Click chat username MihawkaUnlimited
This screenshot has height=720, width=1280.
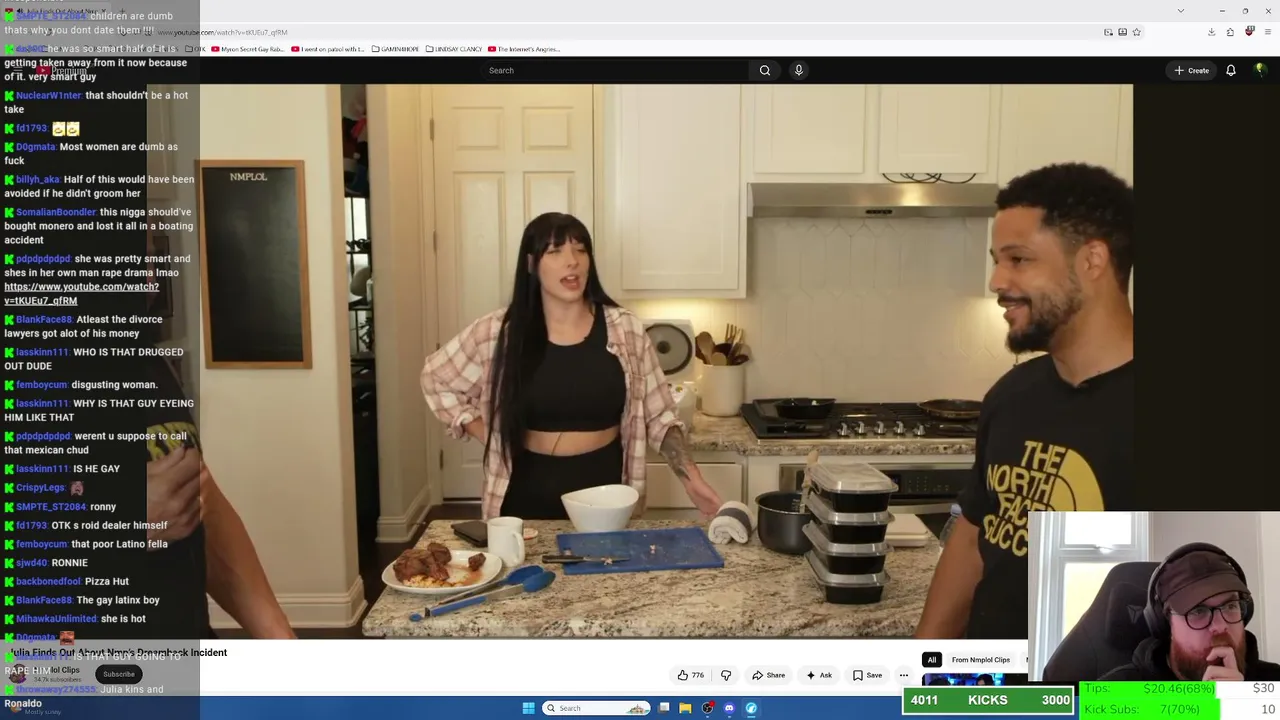[x=56, y=619]
